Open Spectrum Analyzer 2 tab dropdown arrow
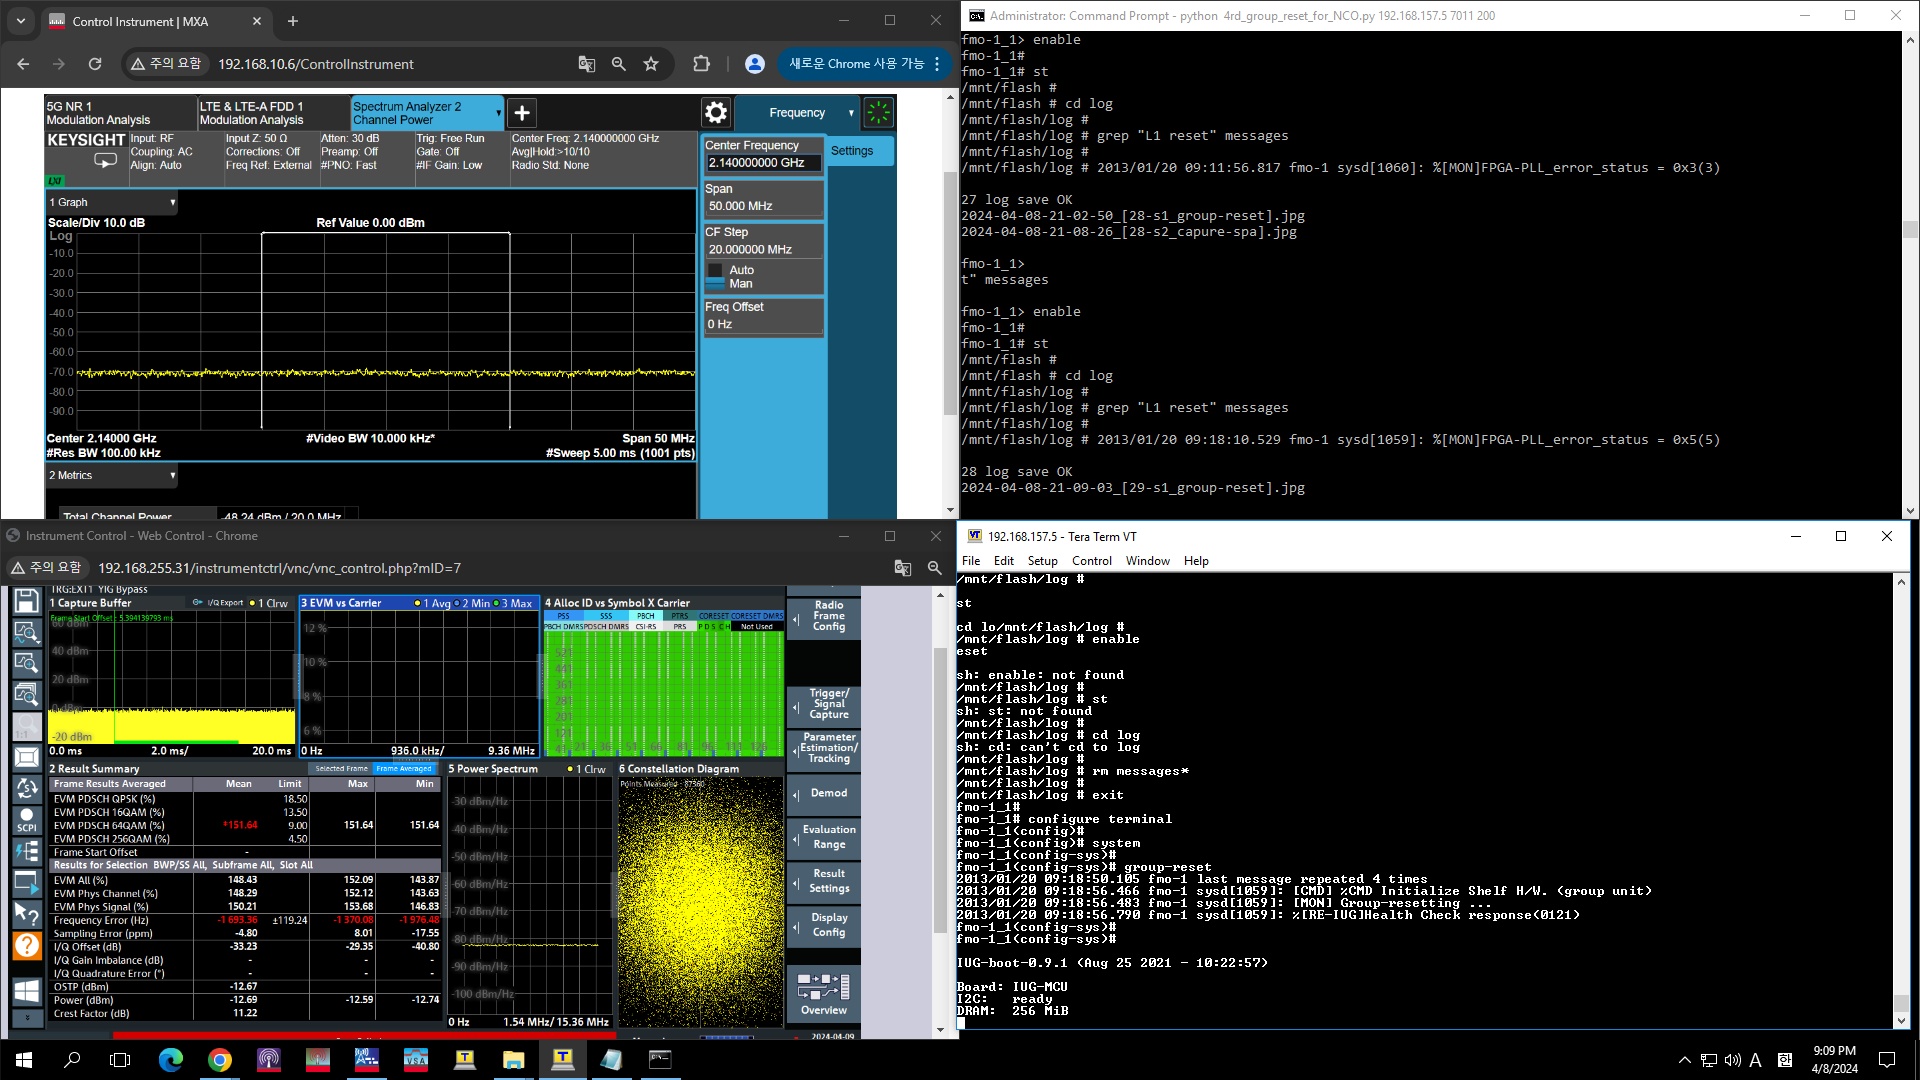 498,113
